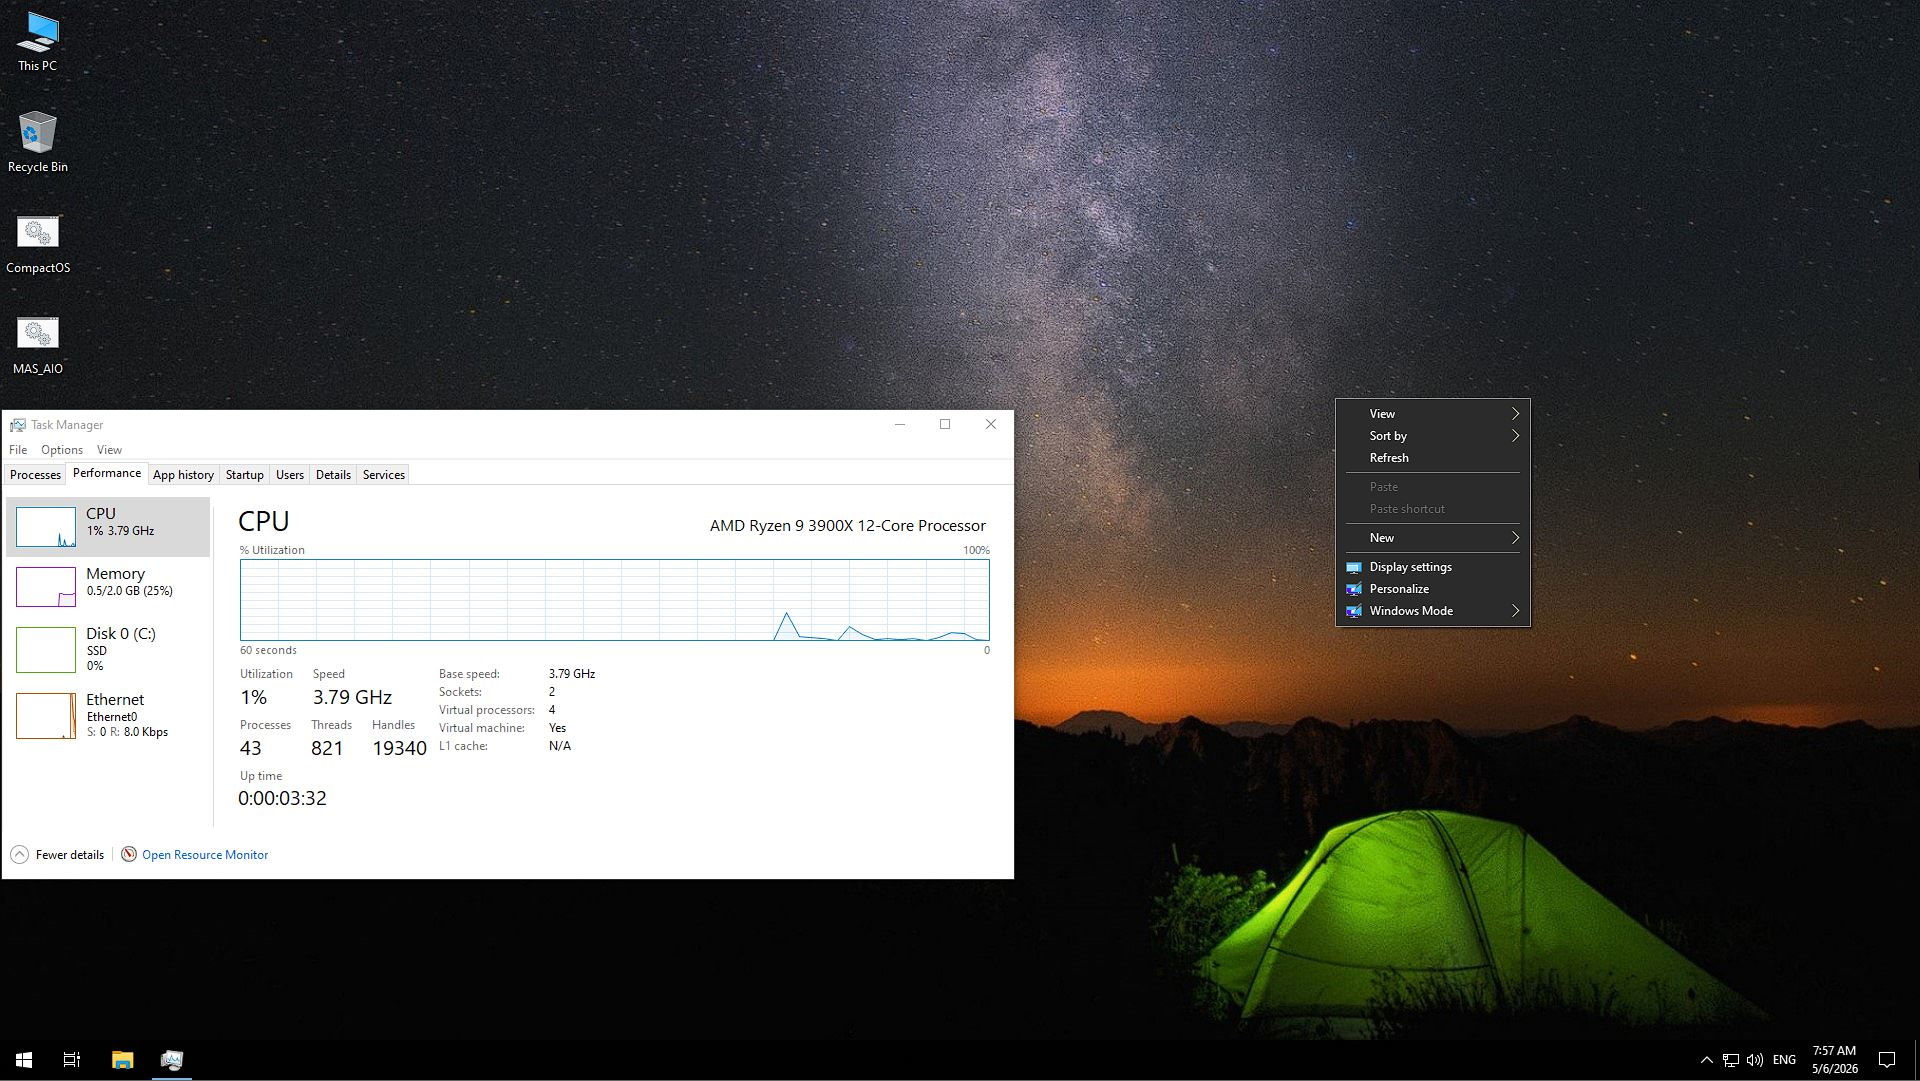The height and width of the screenshot is (1081, 1920).
Task: Open the This PC desktop icon
Action: [37, 42]
